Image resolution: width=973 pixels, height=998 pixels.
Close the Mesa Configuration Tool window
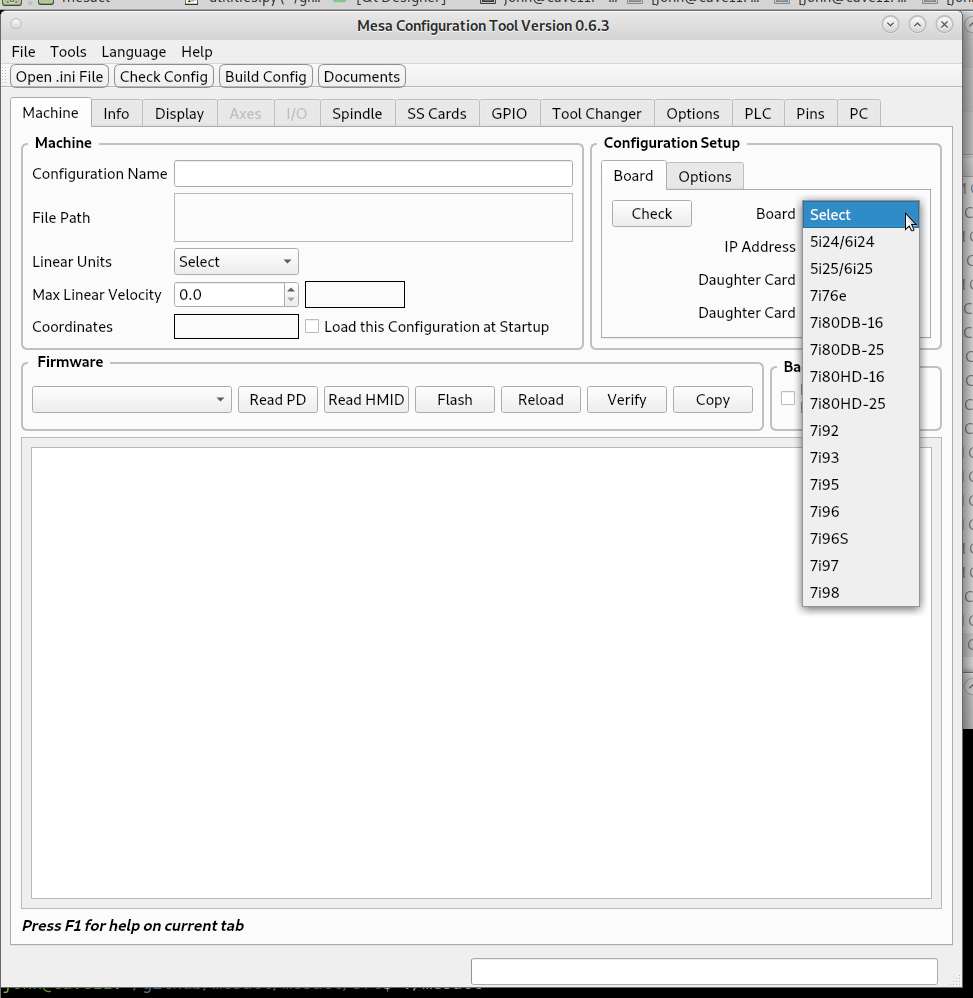[944, 24]
